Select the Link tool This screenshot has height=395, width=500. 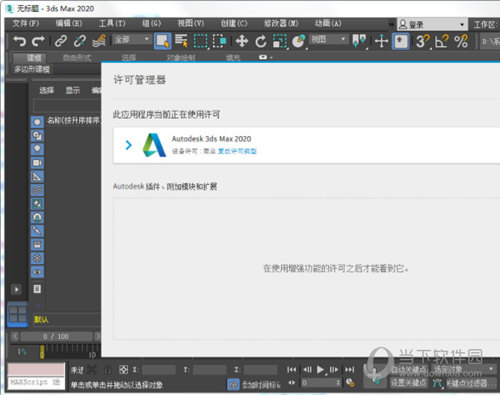click(x=61, y=41)
